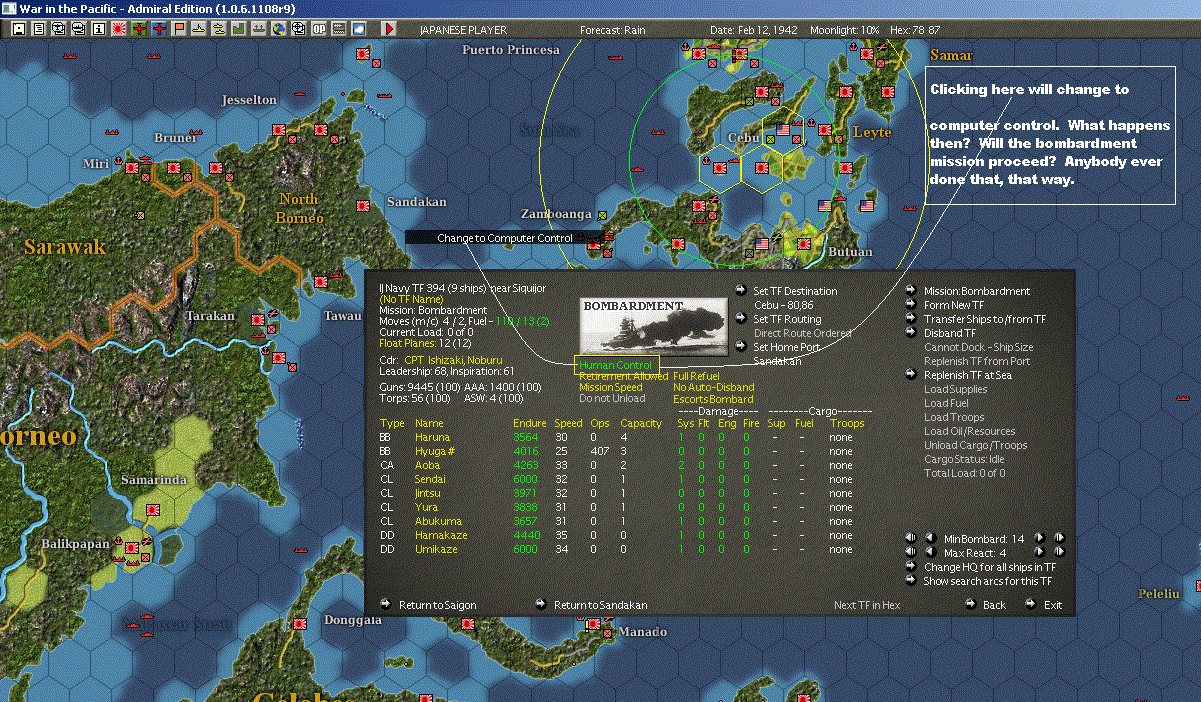Increase Min Bombard value by one
Screen dimensions: 1201x702
pos(1039,538)
